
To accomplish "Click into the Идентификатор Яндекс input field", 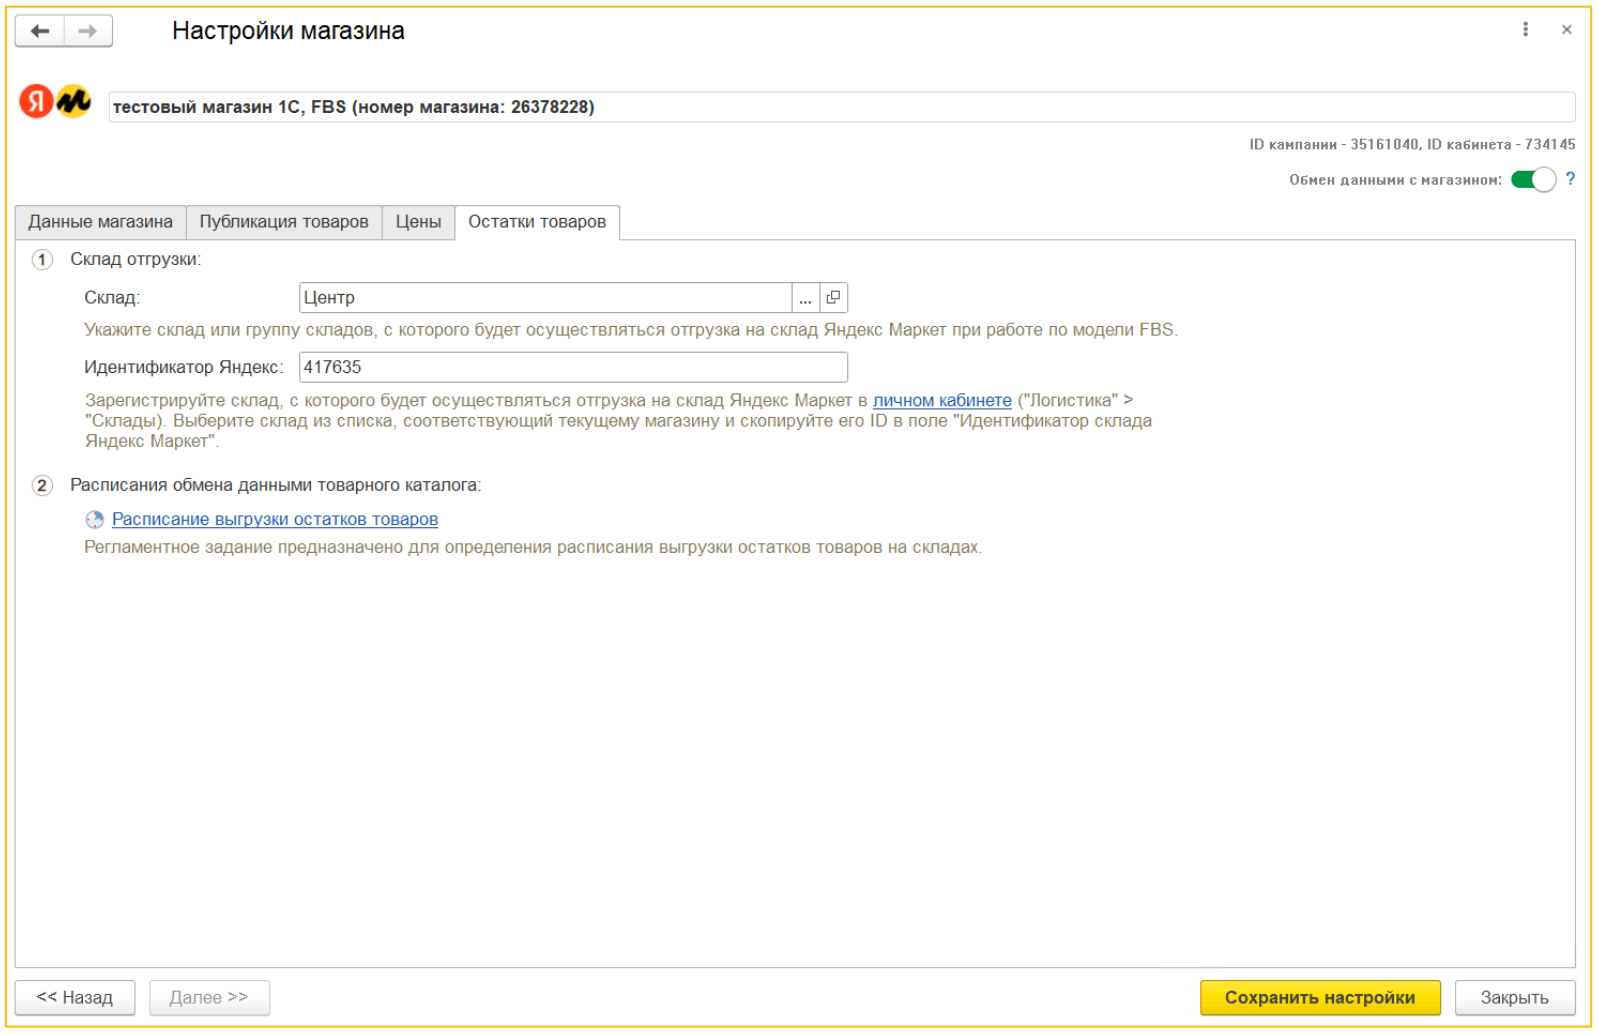I will (x=573, y=367).
